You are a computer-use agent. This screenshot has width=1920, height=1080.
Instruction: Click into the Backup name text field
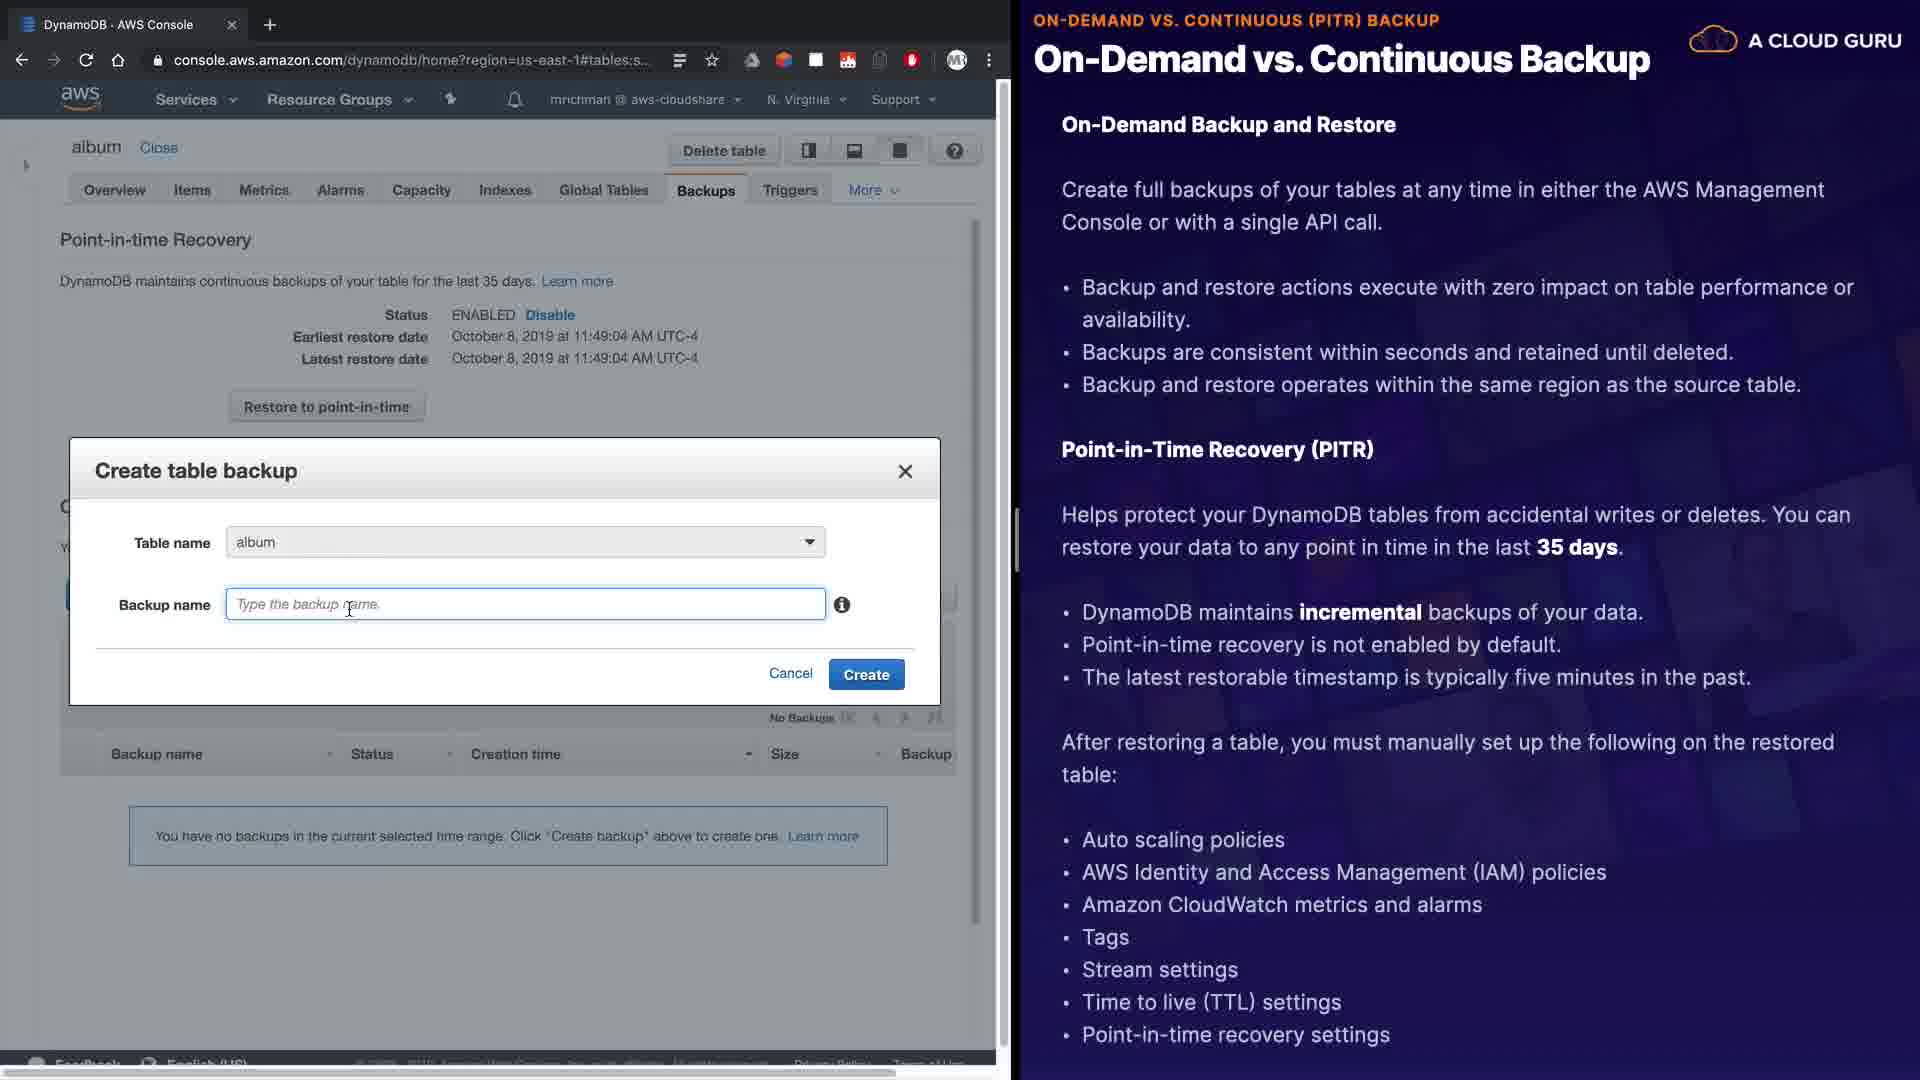pyautogui.click(x=525, y=604)
